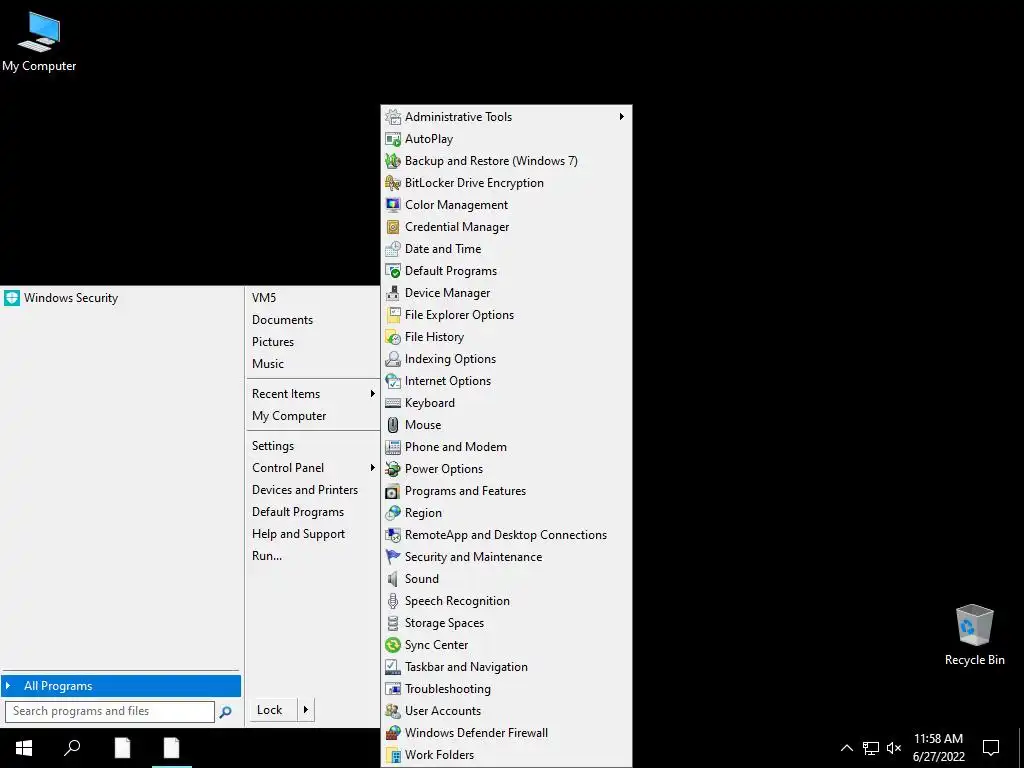
Task: Click the File History icon
Action: click(x=392, y=337)
